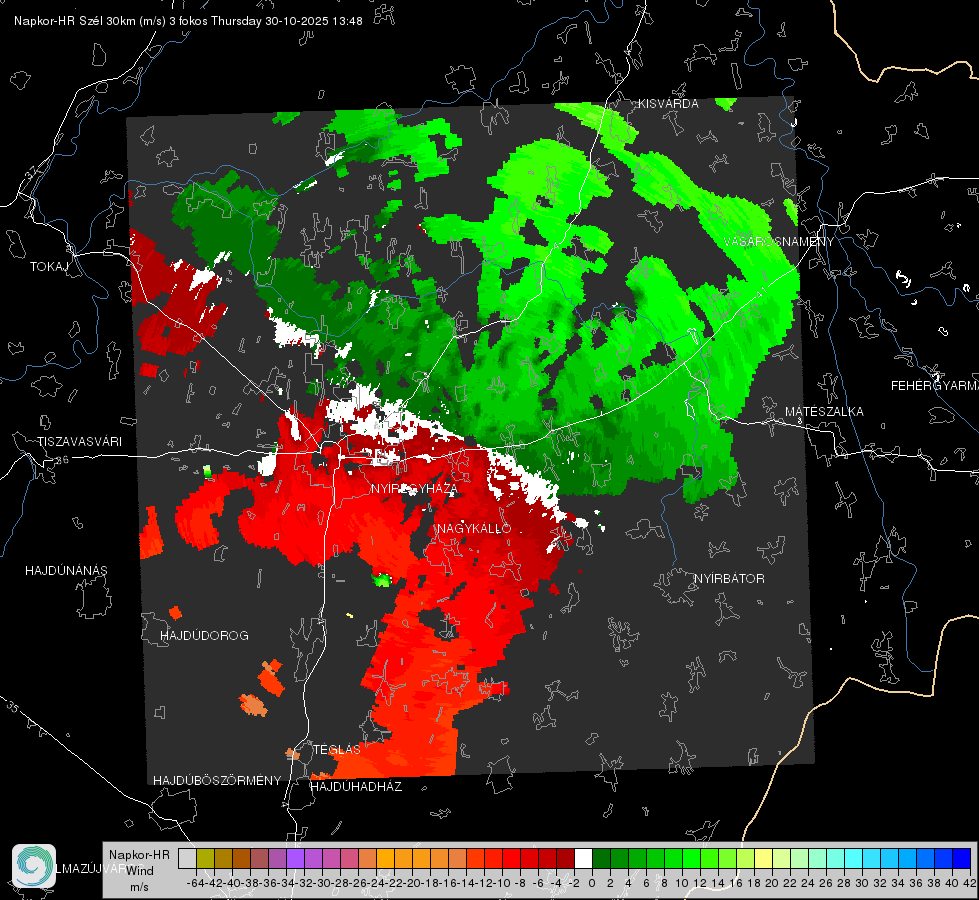This screenshot has height=900, width=979.
Task: Click the road number 35 marker
Action: coord(14,707)
